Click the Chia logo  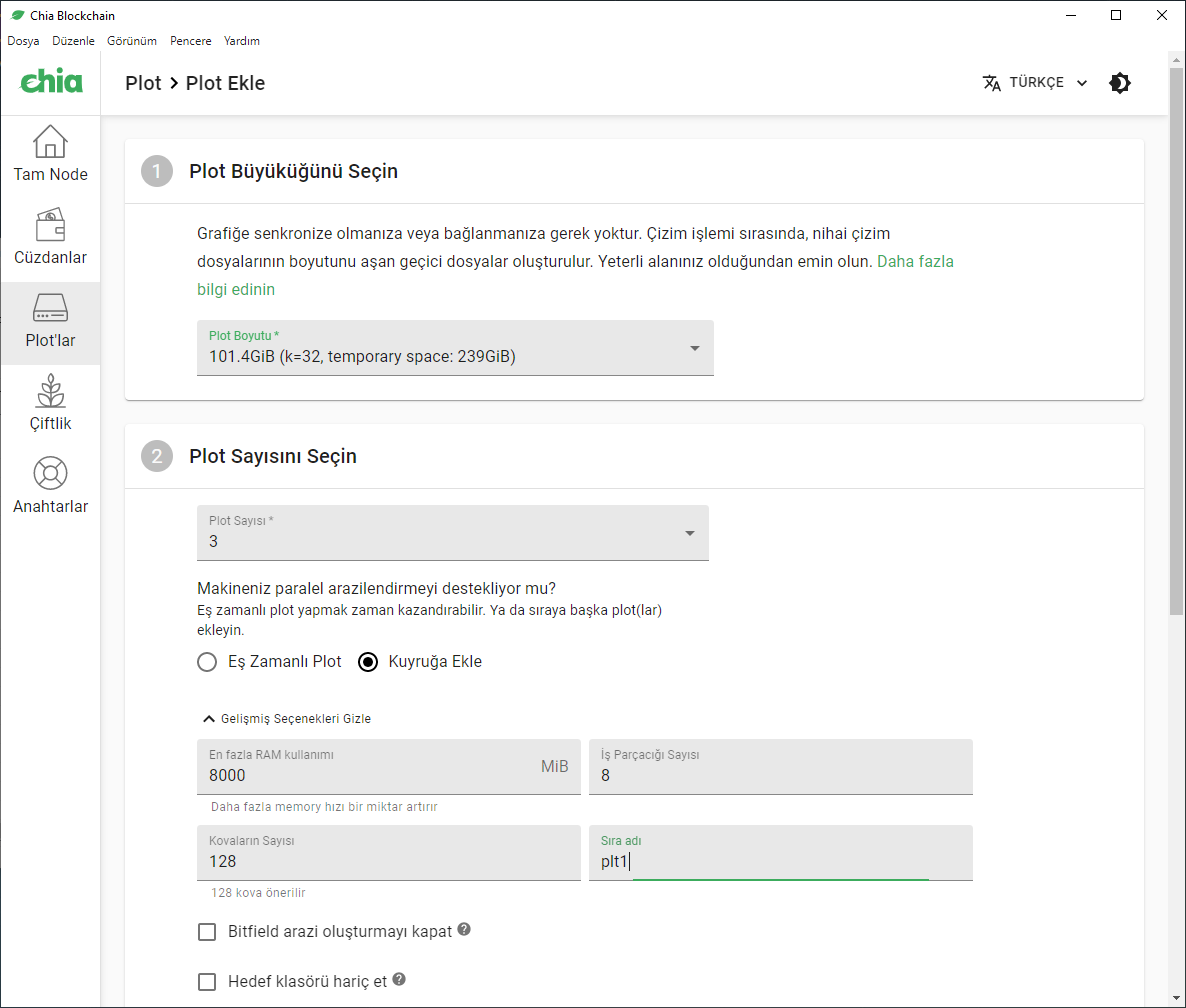point(51,82)
